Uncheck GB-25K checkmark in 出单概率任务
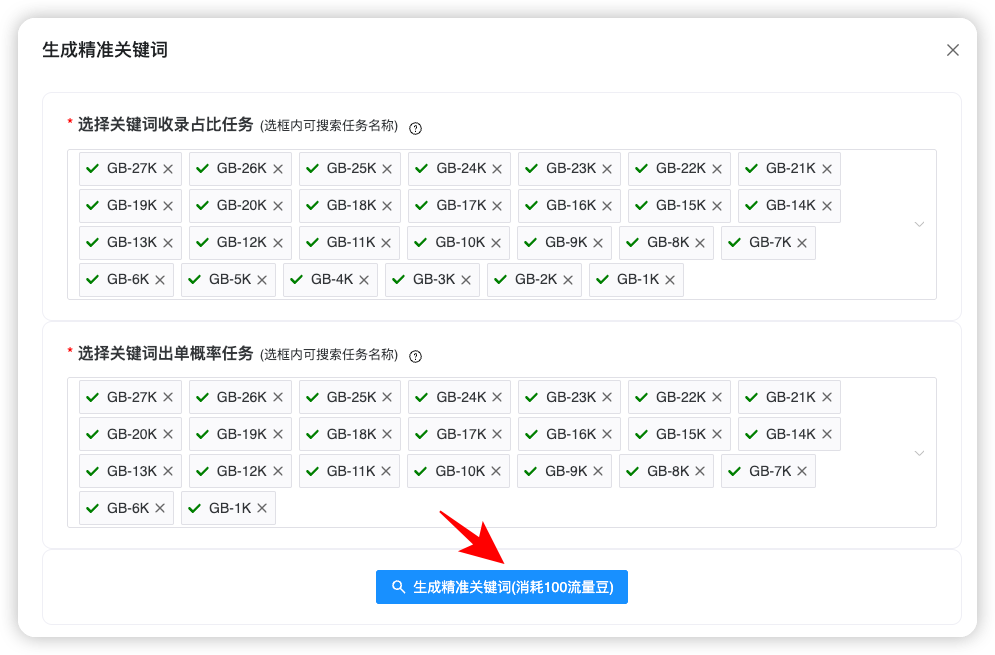The width and height of the screenshot is (995, 655). (312, 397)
